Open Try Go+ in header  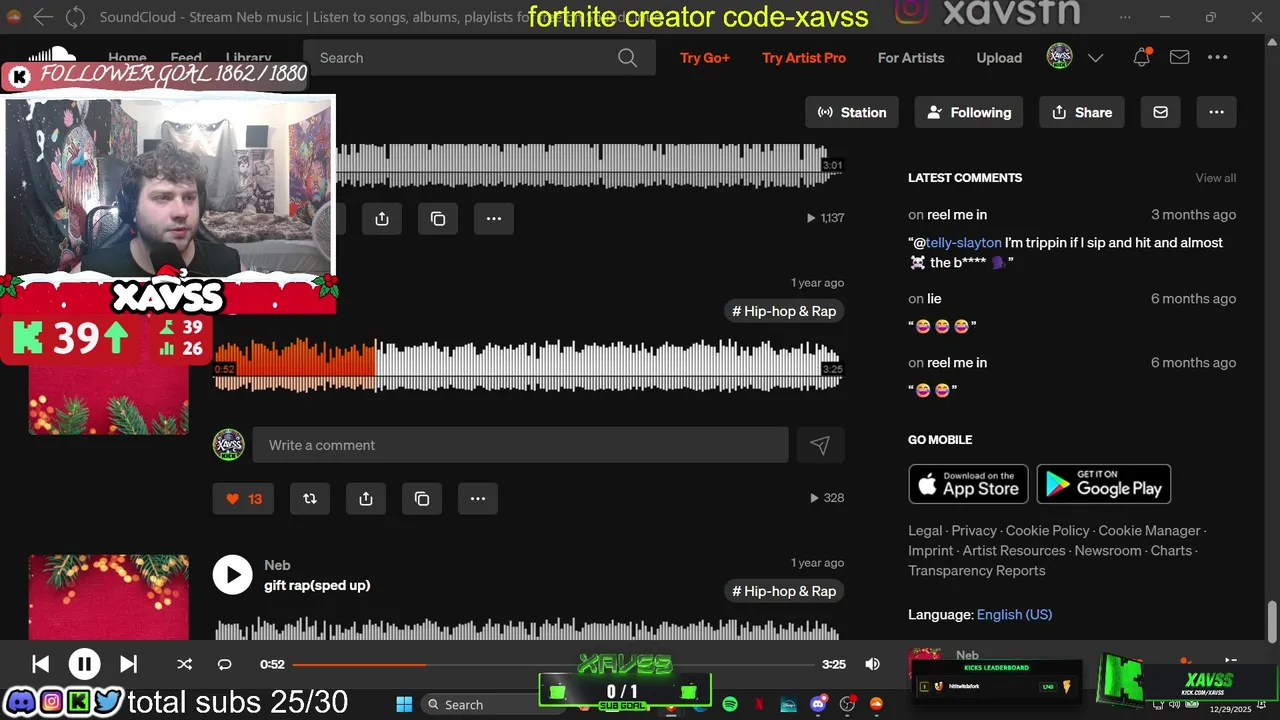click(x=705, y=58)
